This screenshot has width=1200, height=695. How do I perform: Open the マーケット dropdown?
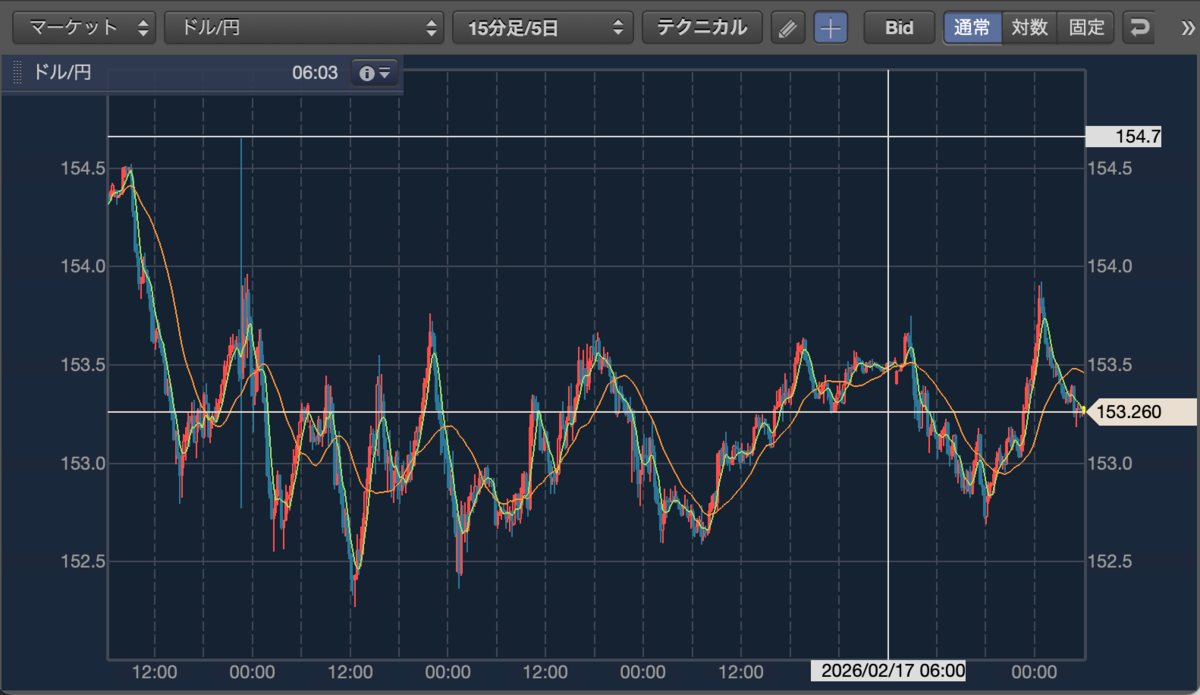click(x=84, y=27)
